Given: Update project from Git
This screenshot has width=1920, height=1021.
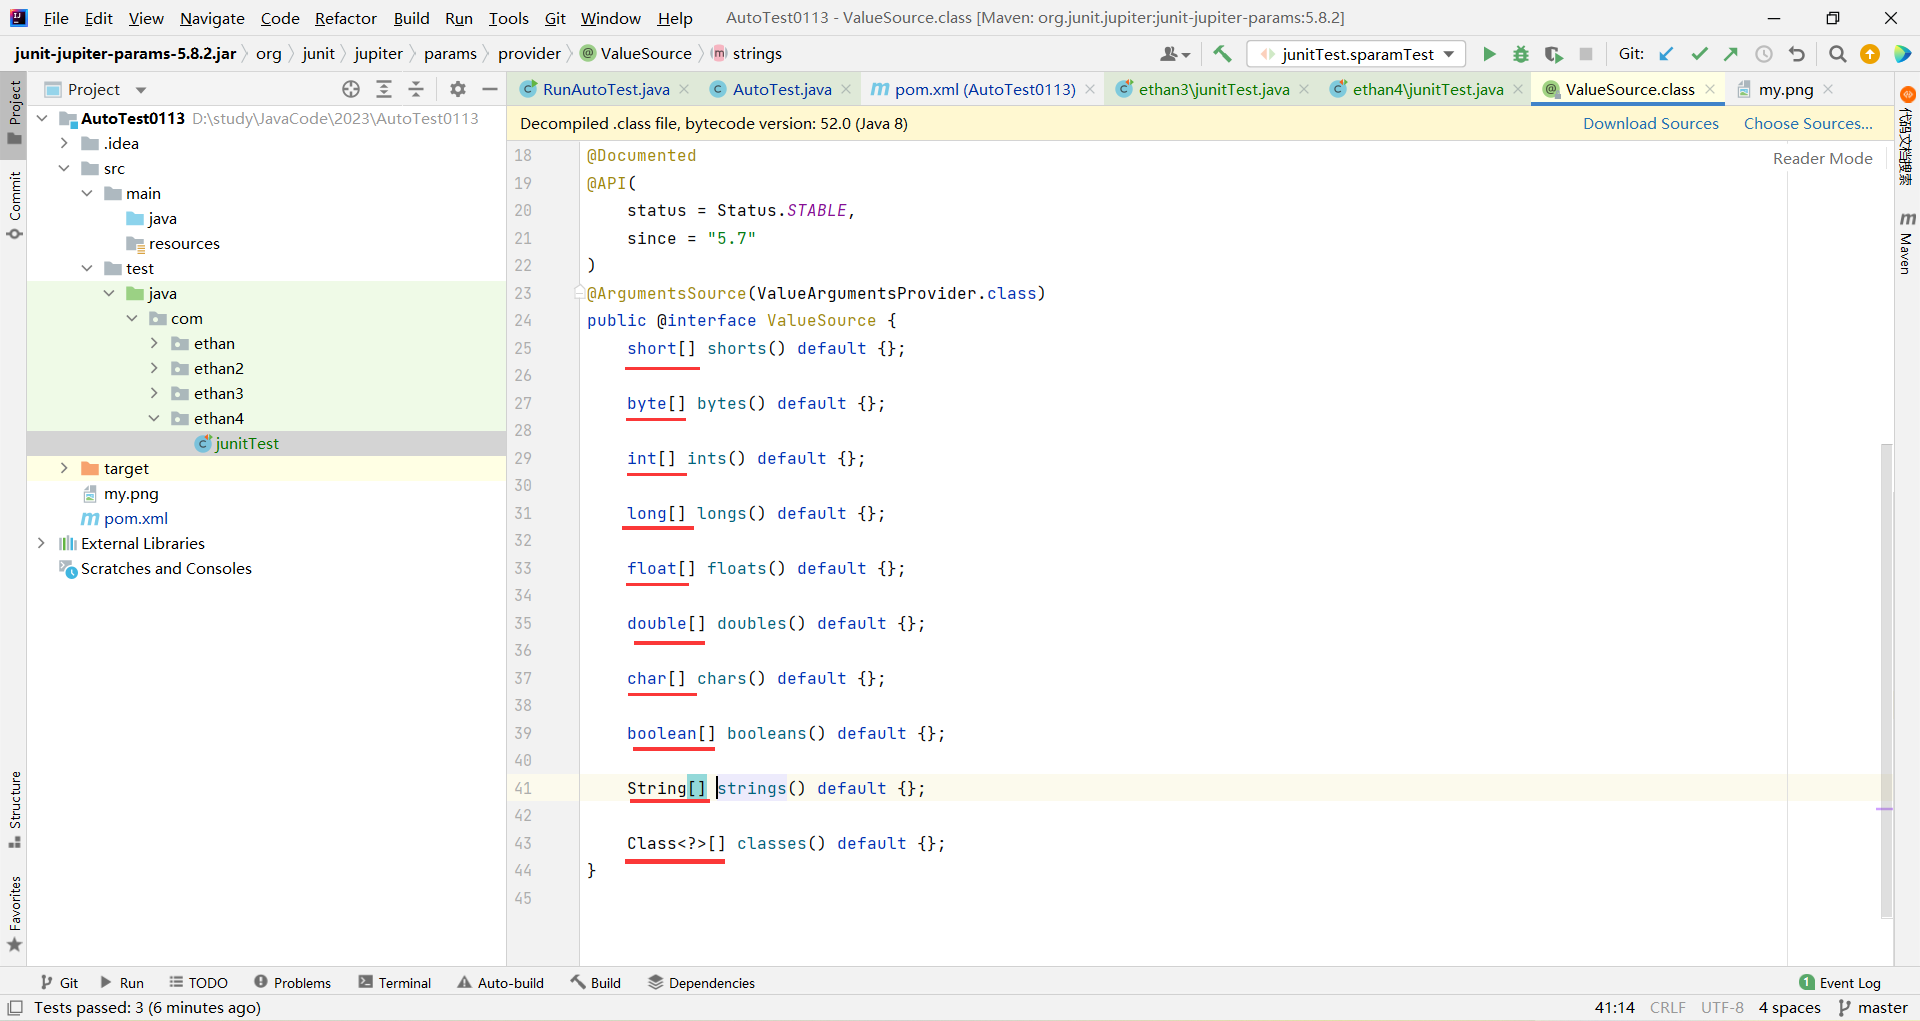Looking at the screenshot, I should click(1666, 54).
